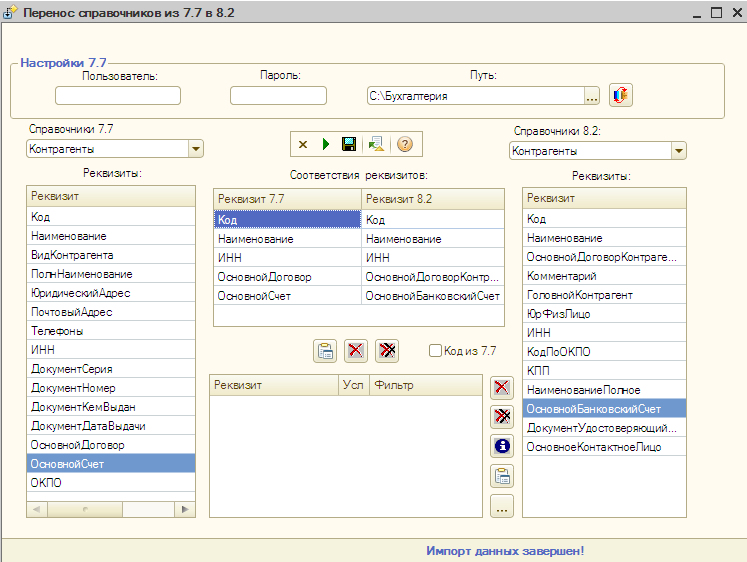
Task: Click 'Фильтр' column header in filter table
Action: tap(426, 385)
